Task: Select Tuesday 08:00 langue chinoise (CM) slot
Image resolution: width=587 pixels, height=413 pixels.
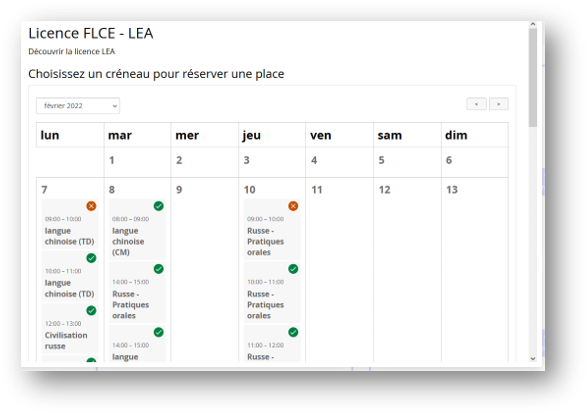Action: (137, 229)
